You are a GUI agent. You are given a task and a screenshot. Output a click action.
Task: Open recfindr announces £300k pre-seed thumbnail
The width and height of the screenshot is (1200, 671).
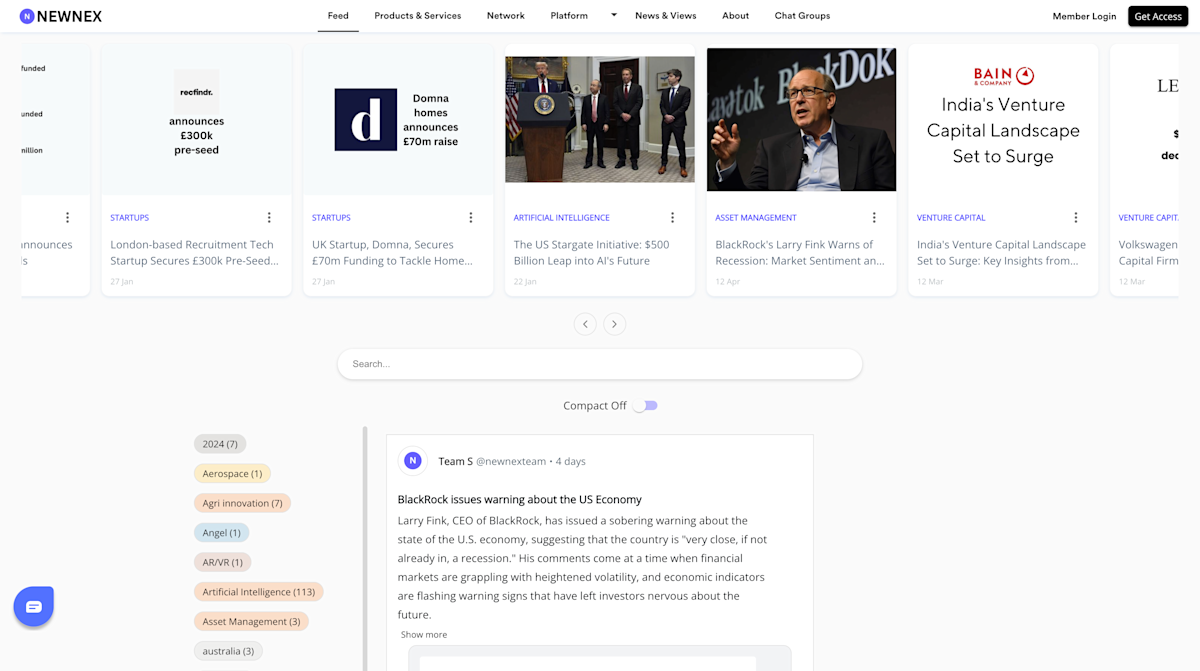(x=197, y=119)
